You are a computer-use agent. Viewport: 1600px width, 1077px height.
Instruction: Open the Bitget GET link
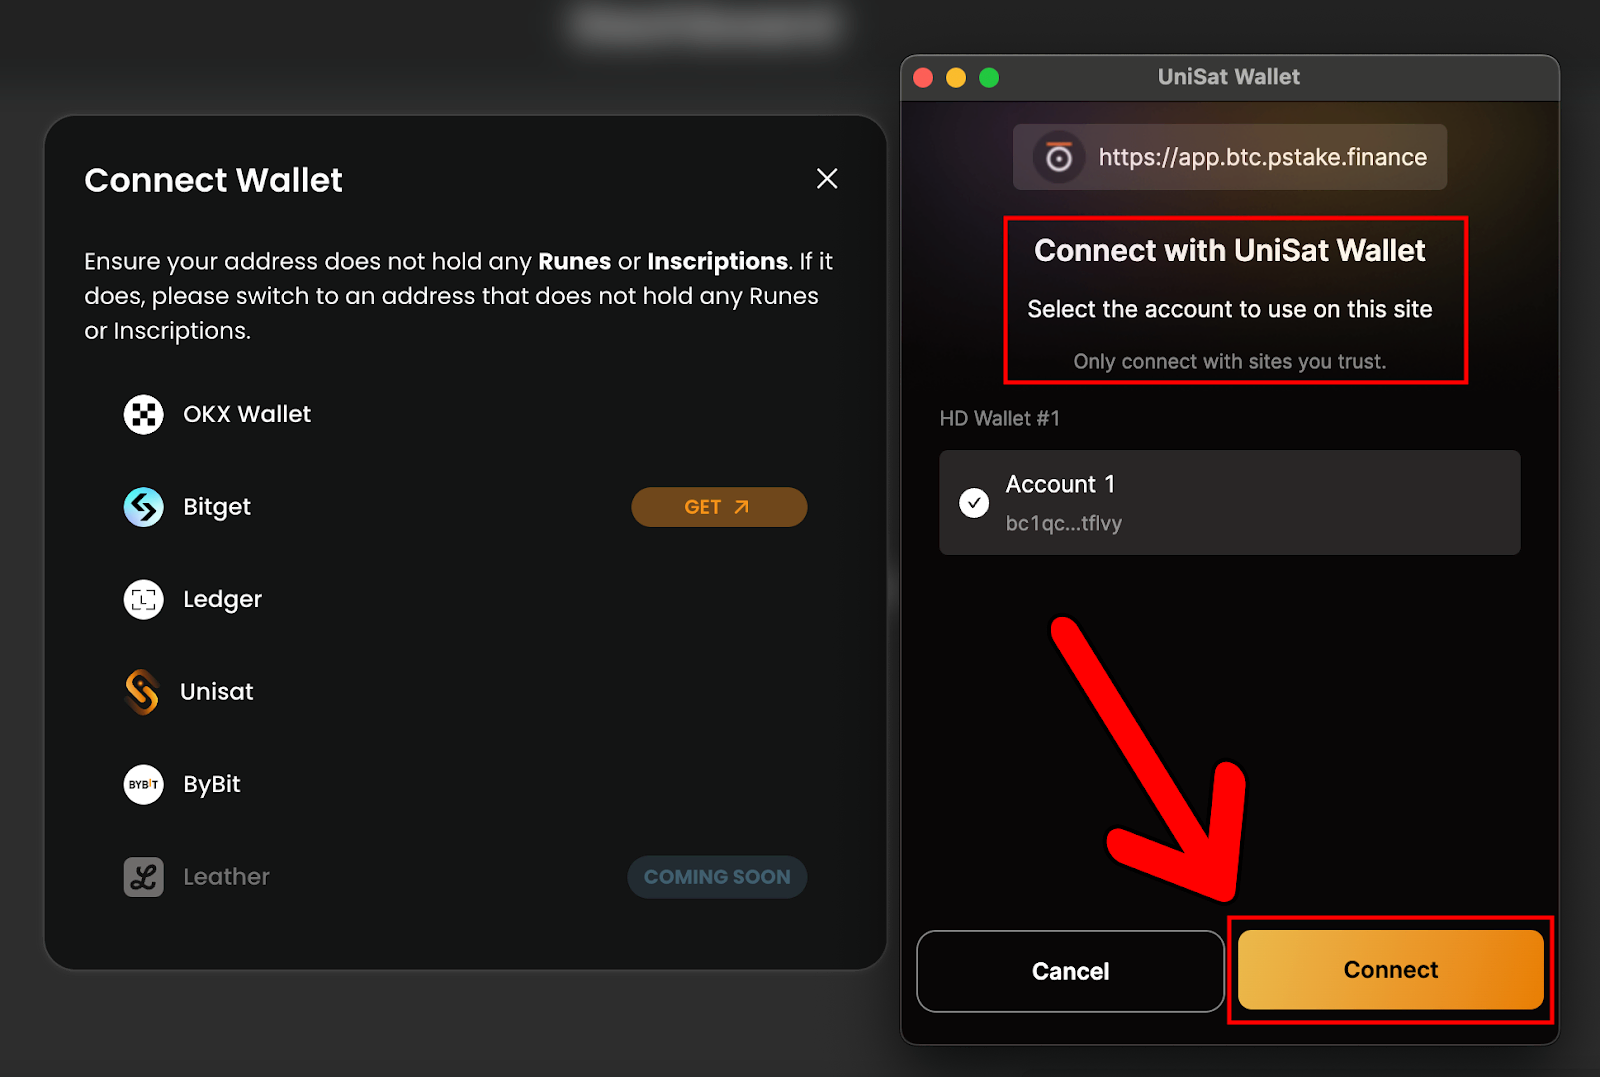pos(719,507)
